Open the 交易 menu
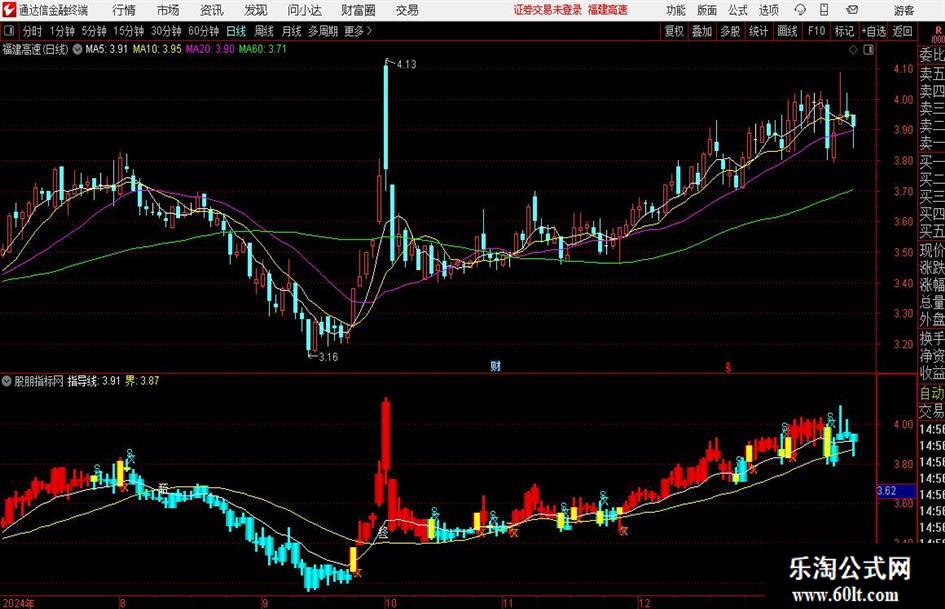 [407, 10]
